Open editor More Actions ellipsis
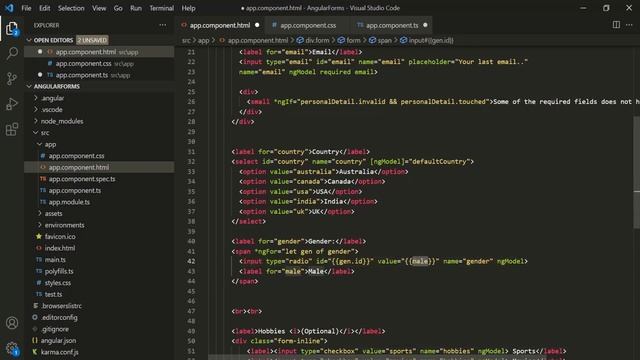 (629, 25)
